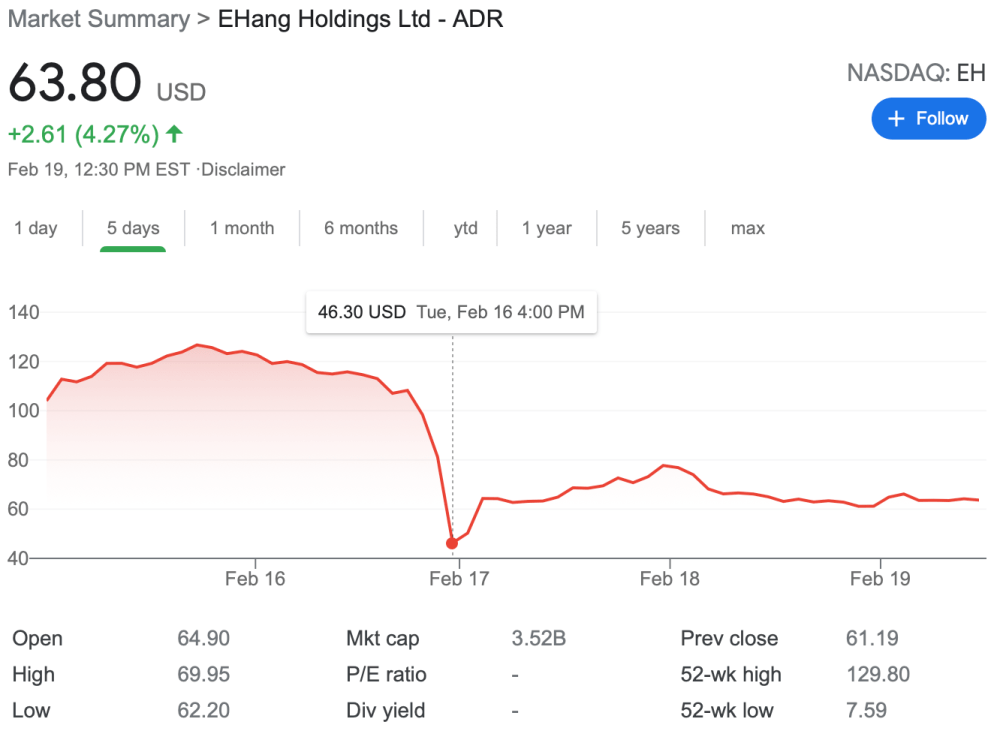This screenshot has width=1000, height=743.
Task: Show the ytd chart range
Action: (465, 228)
